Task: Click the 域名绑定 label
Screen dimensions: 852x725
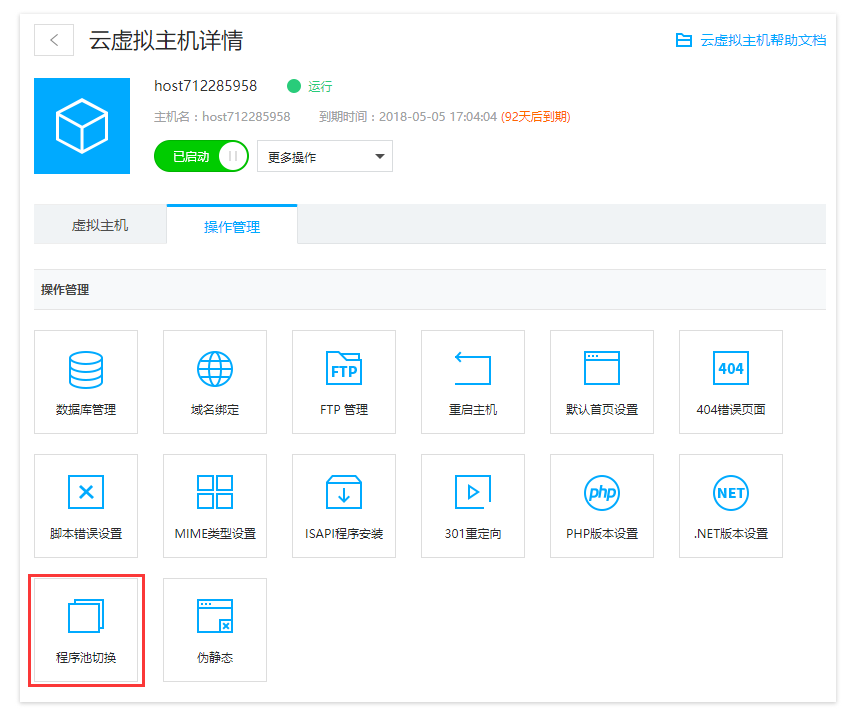Action: pyautogui.click(x=215, y=410)
